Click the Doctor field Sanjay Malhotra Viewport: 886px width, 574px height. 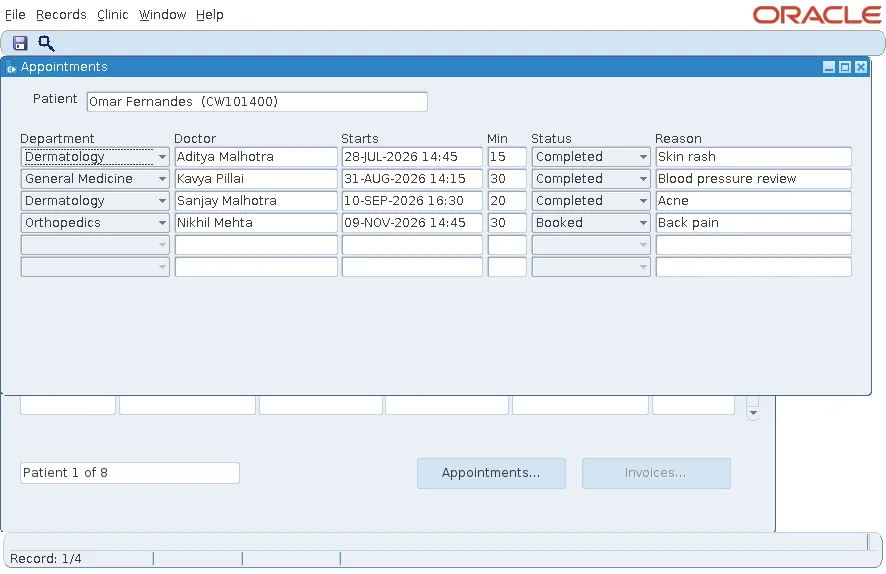pos(256,201)
